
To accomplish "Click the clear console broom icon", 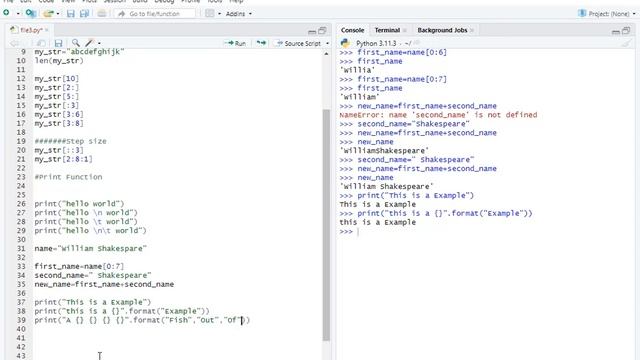I will [627, 43].
